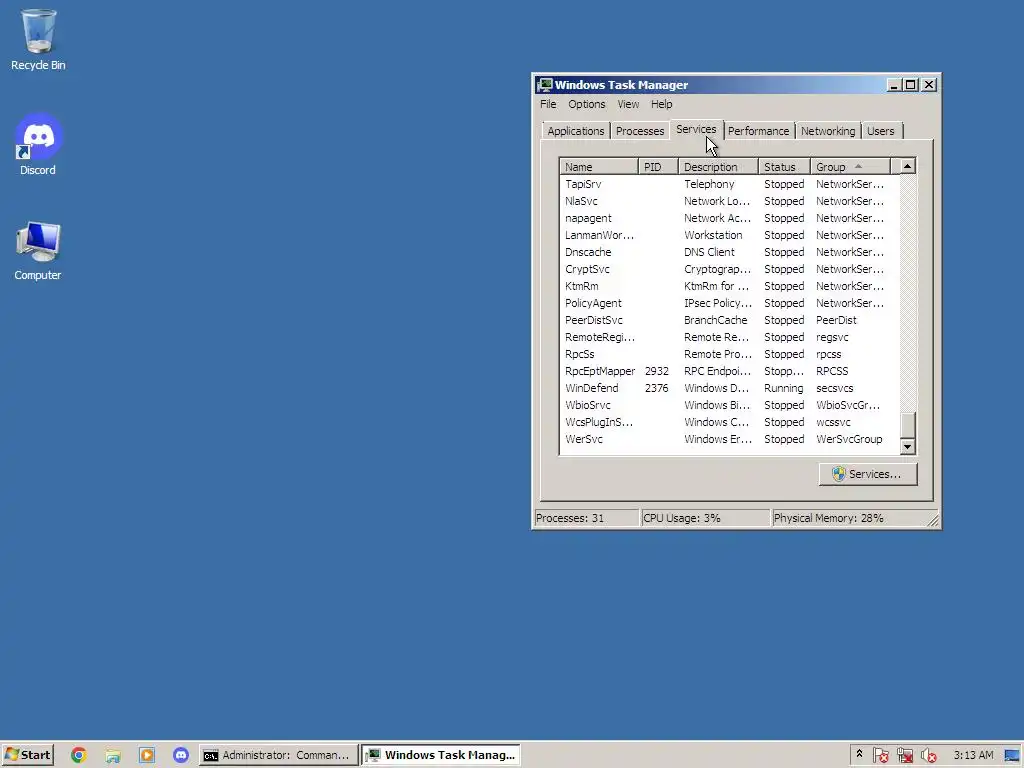Click the services list scrollbar thumb
The height and width of the screenshot is (768, 1024).
click(x=907, y=425)
